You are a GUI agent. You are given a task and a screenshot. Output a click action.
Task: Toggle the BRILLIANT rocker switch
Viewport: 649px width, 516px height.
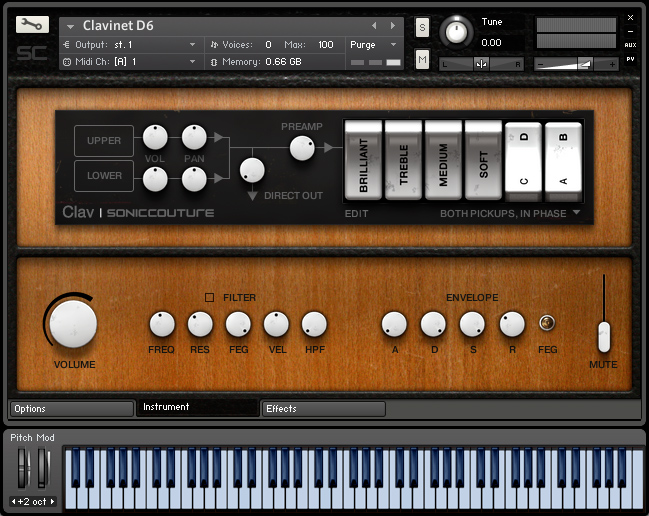(363, 161)
